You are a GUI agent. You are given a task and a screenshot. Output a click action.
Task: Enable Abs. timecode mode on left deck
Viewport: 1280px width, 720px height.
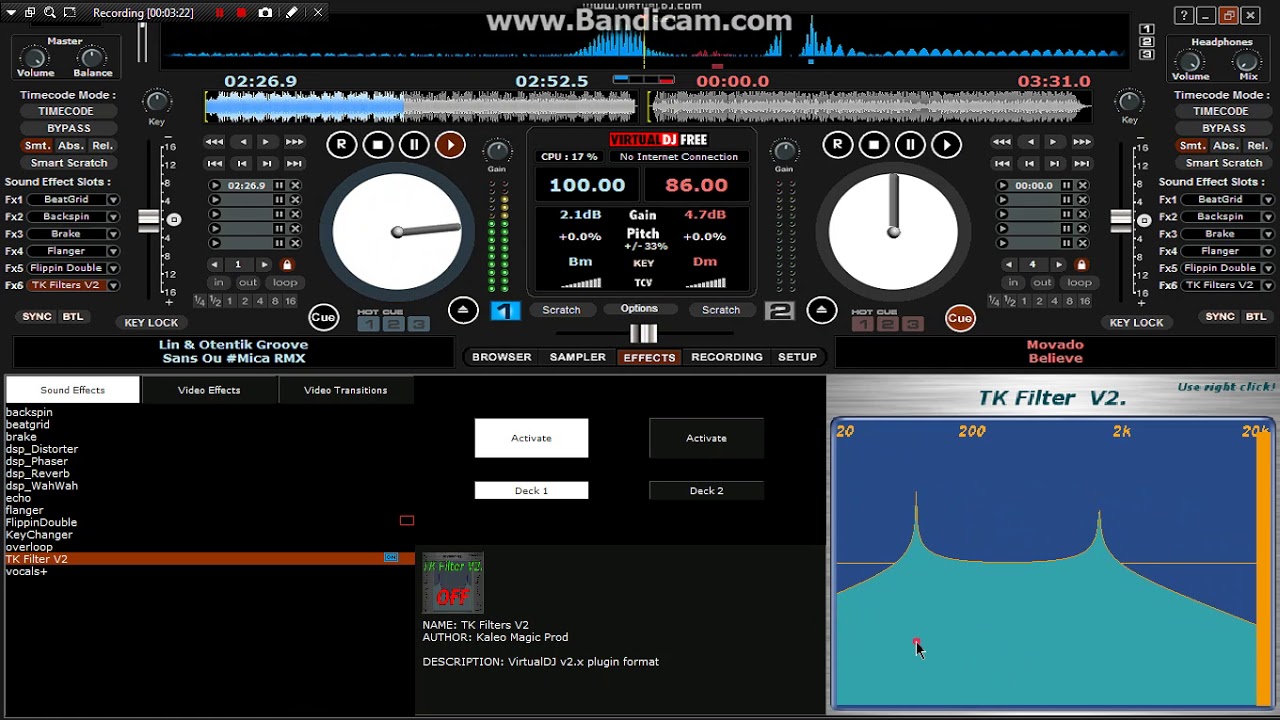tap(70, 146)
